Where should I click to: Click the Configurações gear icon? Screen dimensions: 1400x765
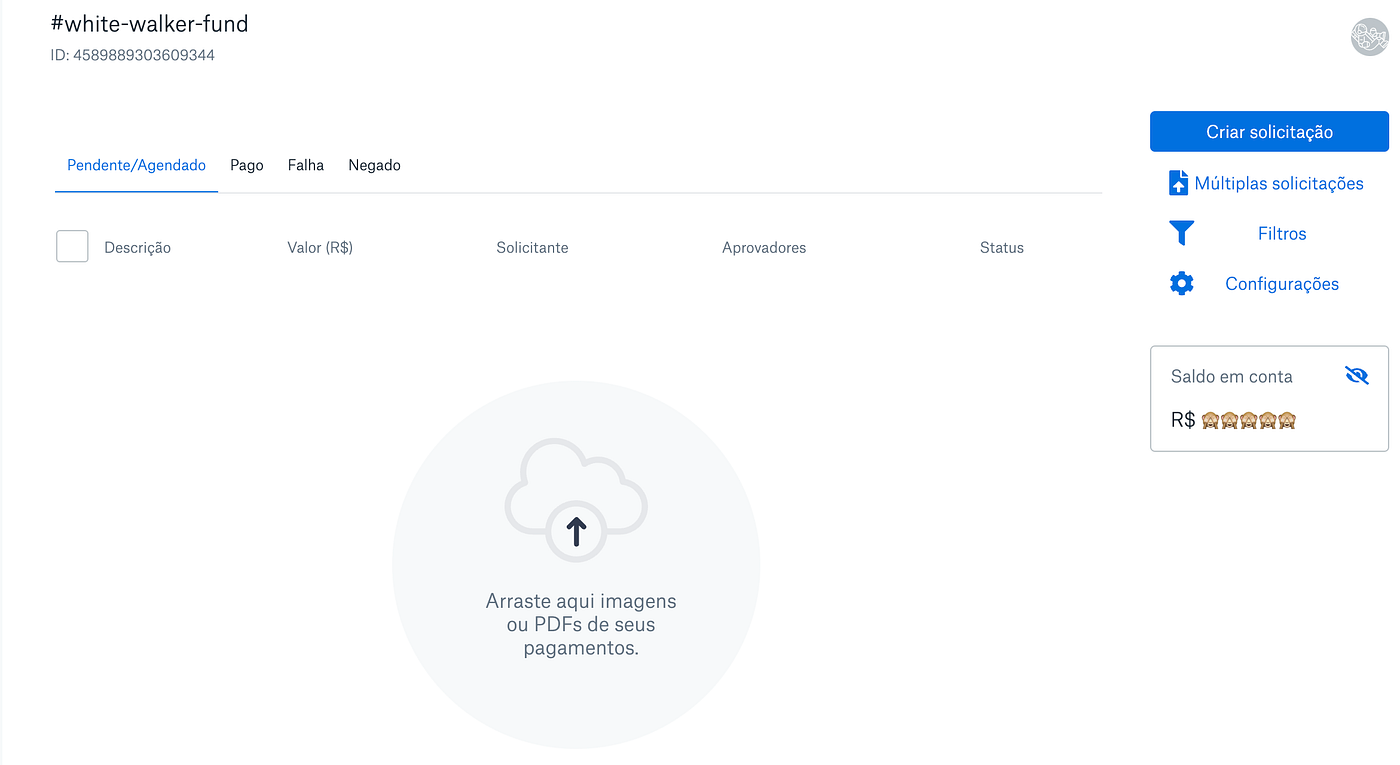(1182, 283)
